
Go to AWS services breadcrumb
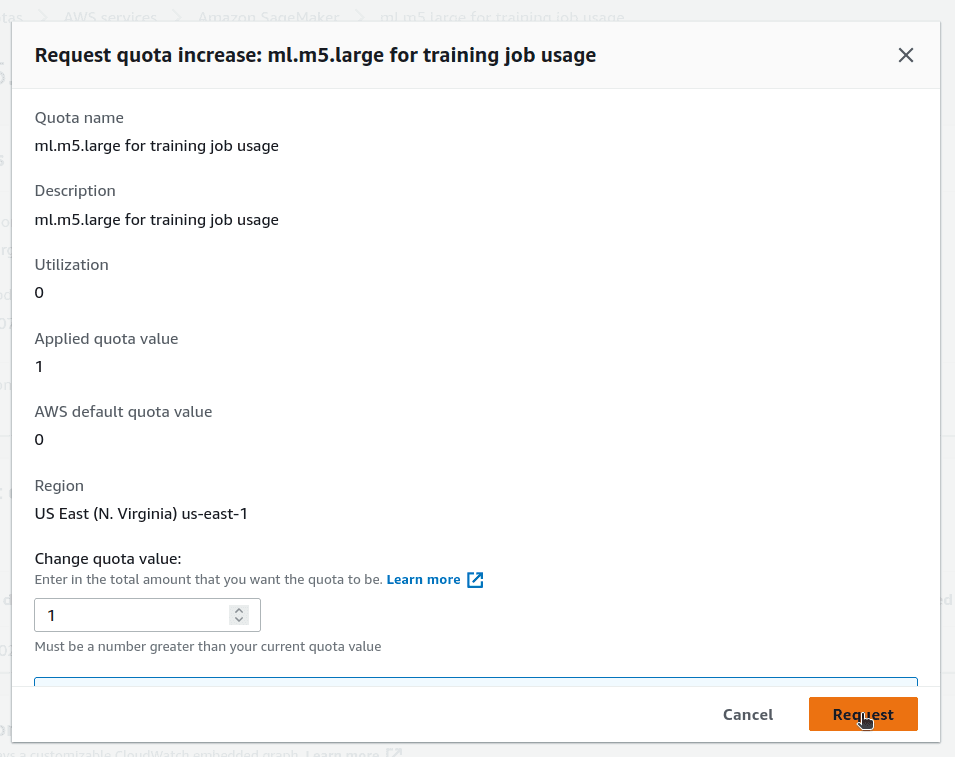111,17
